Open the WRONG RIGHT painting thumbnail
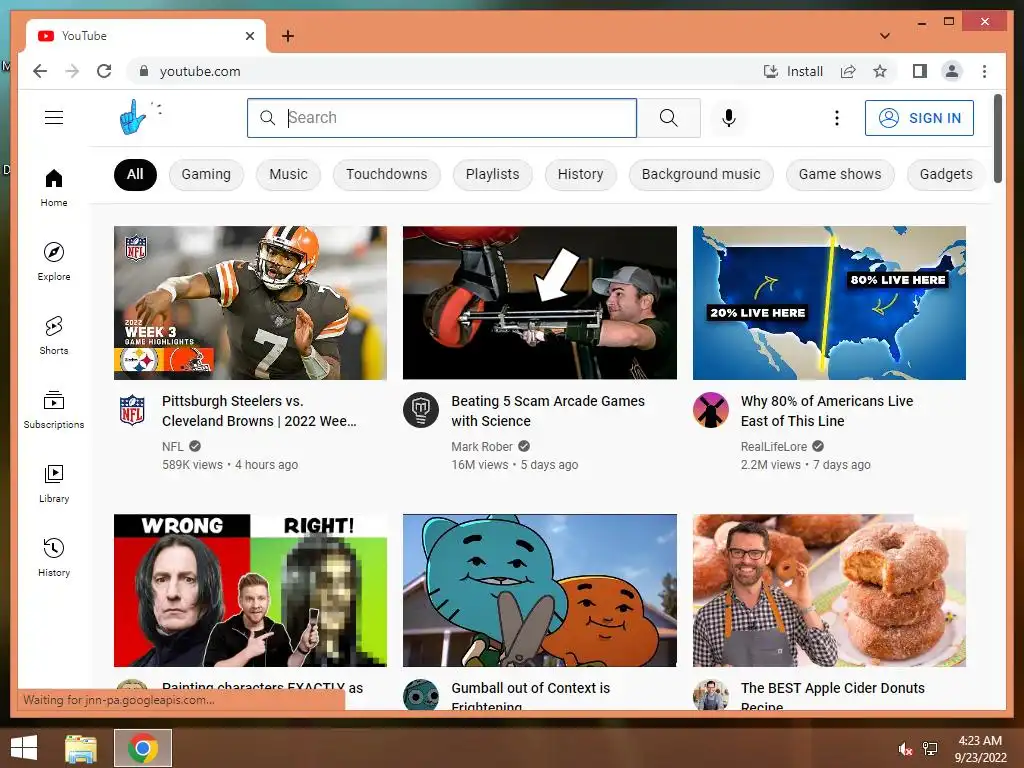Viewport: 1024px width, 768px height. [x=250, y=590]
